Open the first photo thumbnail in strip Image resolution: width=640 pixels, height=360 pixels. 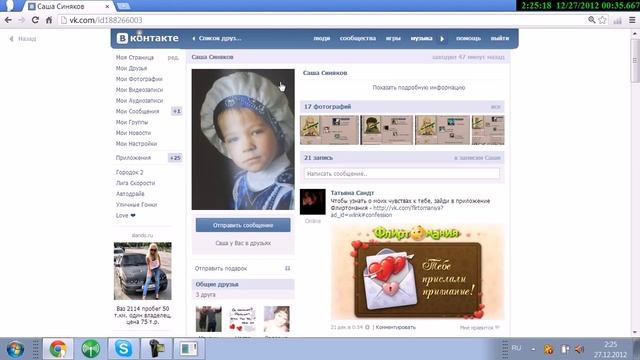tap(329, 130)
